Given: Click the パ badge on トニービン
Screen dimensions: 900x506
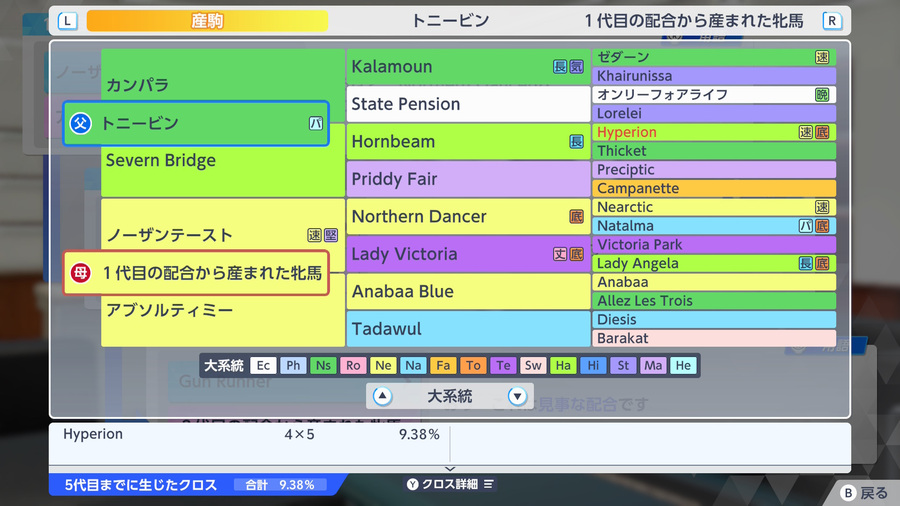Looking at the screenshot, I should click(316, 123).
